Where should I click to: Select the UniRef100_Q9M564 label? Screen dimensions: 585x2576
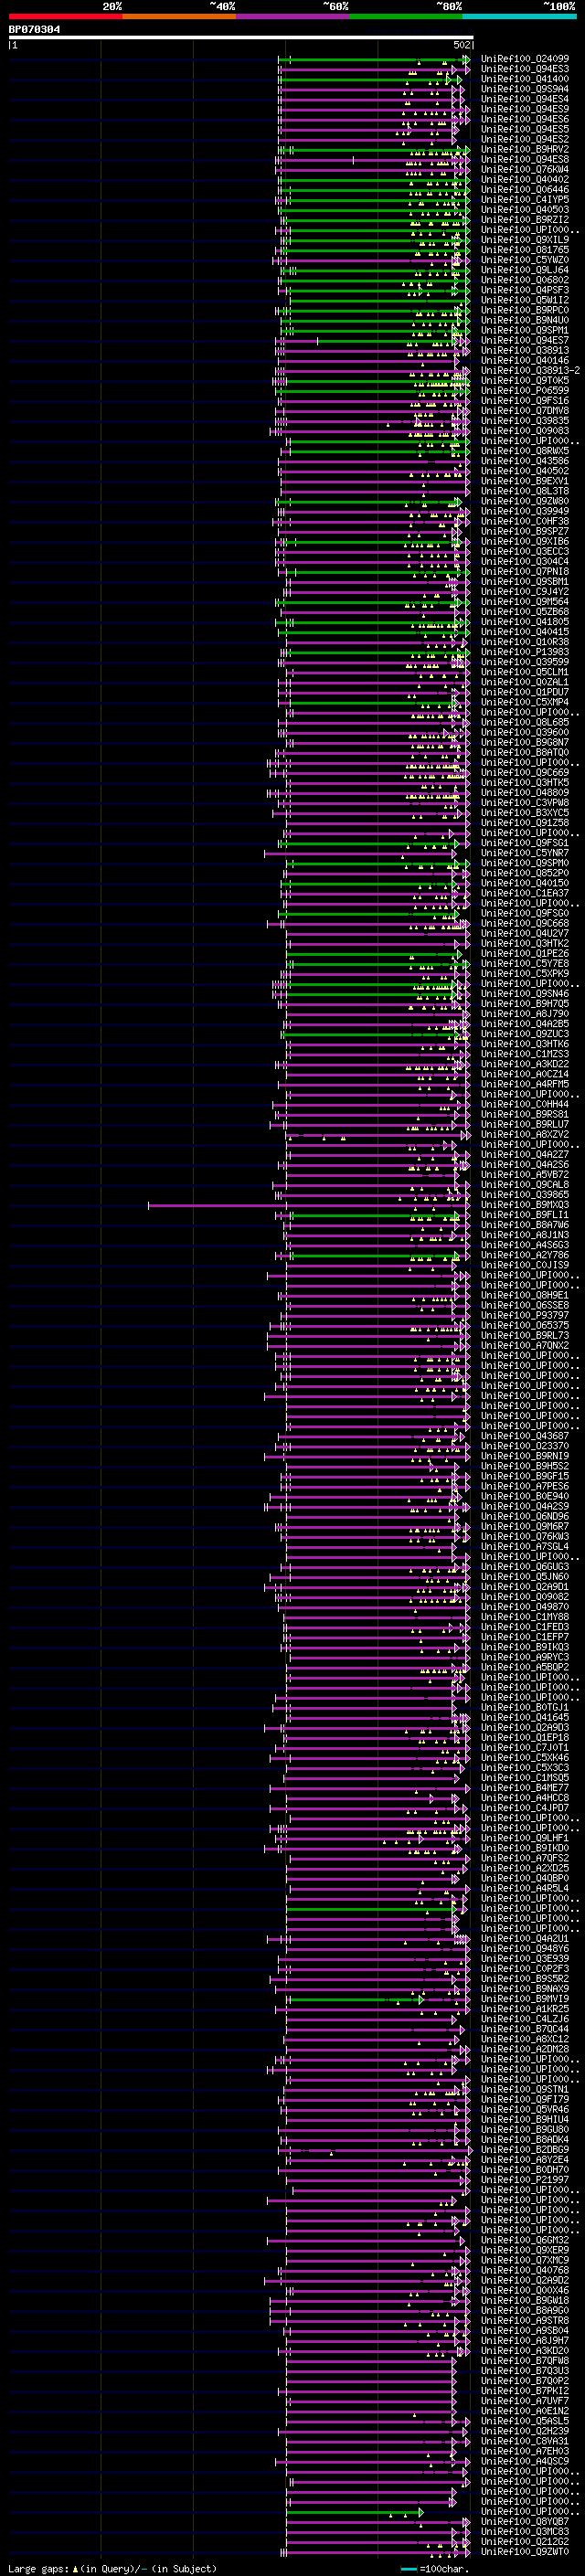click(525, 602)
